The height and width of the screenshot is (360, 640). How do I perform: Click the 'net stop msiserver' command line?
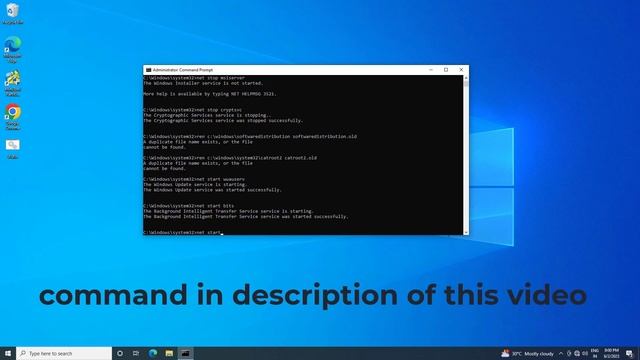(194, 78)
